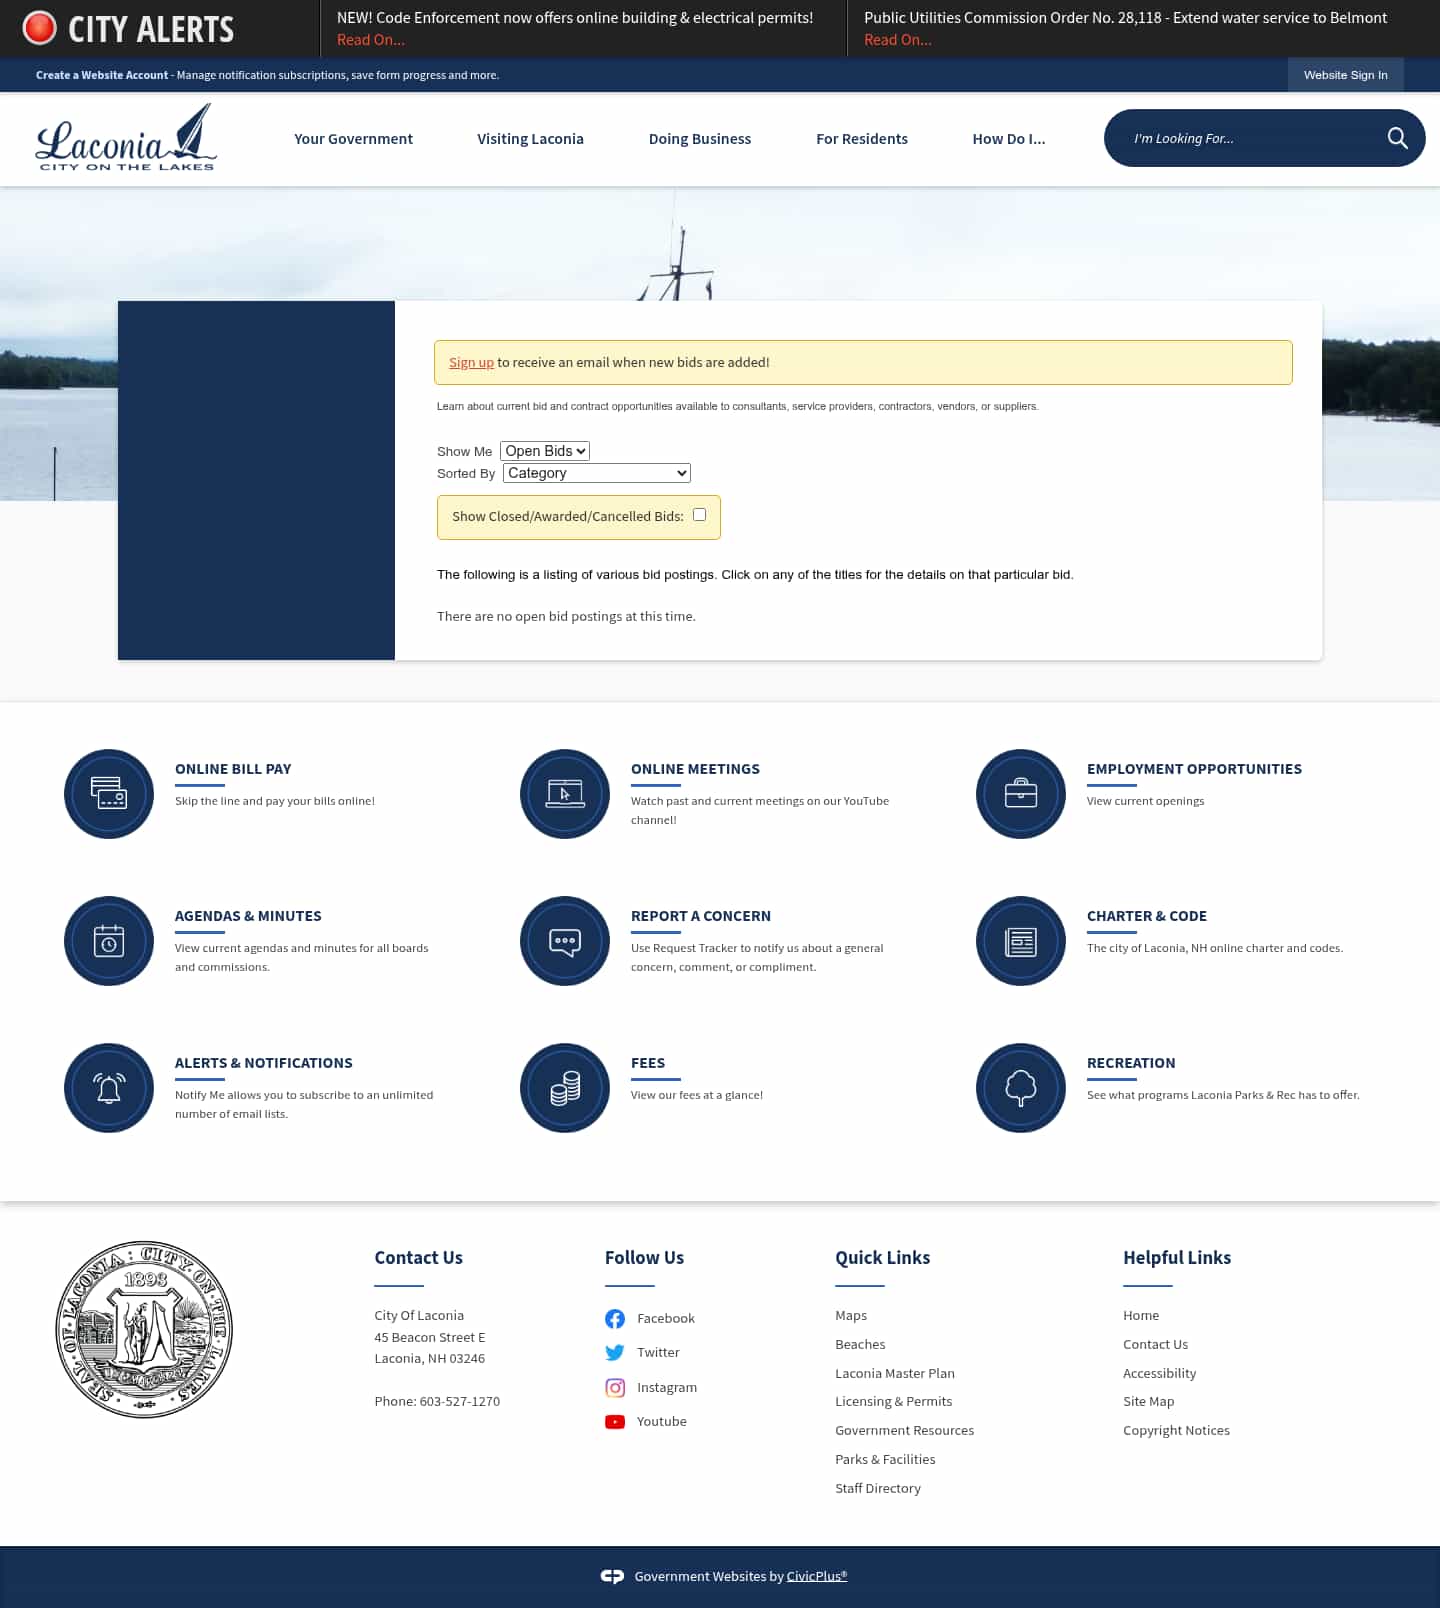This screenshot has width=1440, height=1608.
Task: Click the Maps quick link
Action: click(x=851, y=1316)
